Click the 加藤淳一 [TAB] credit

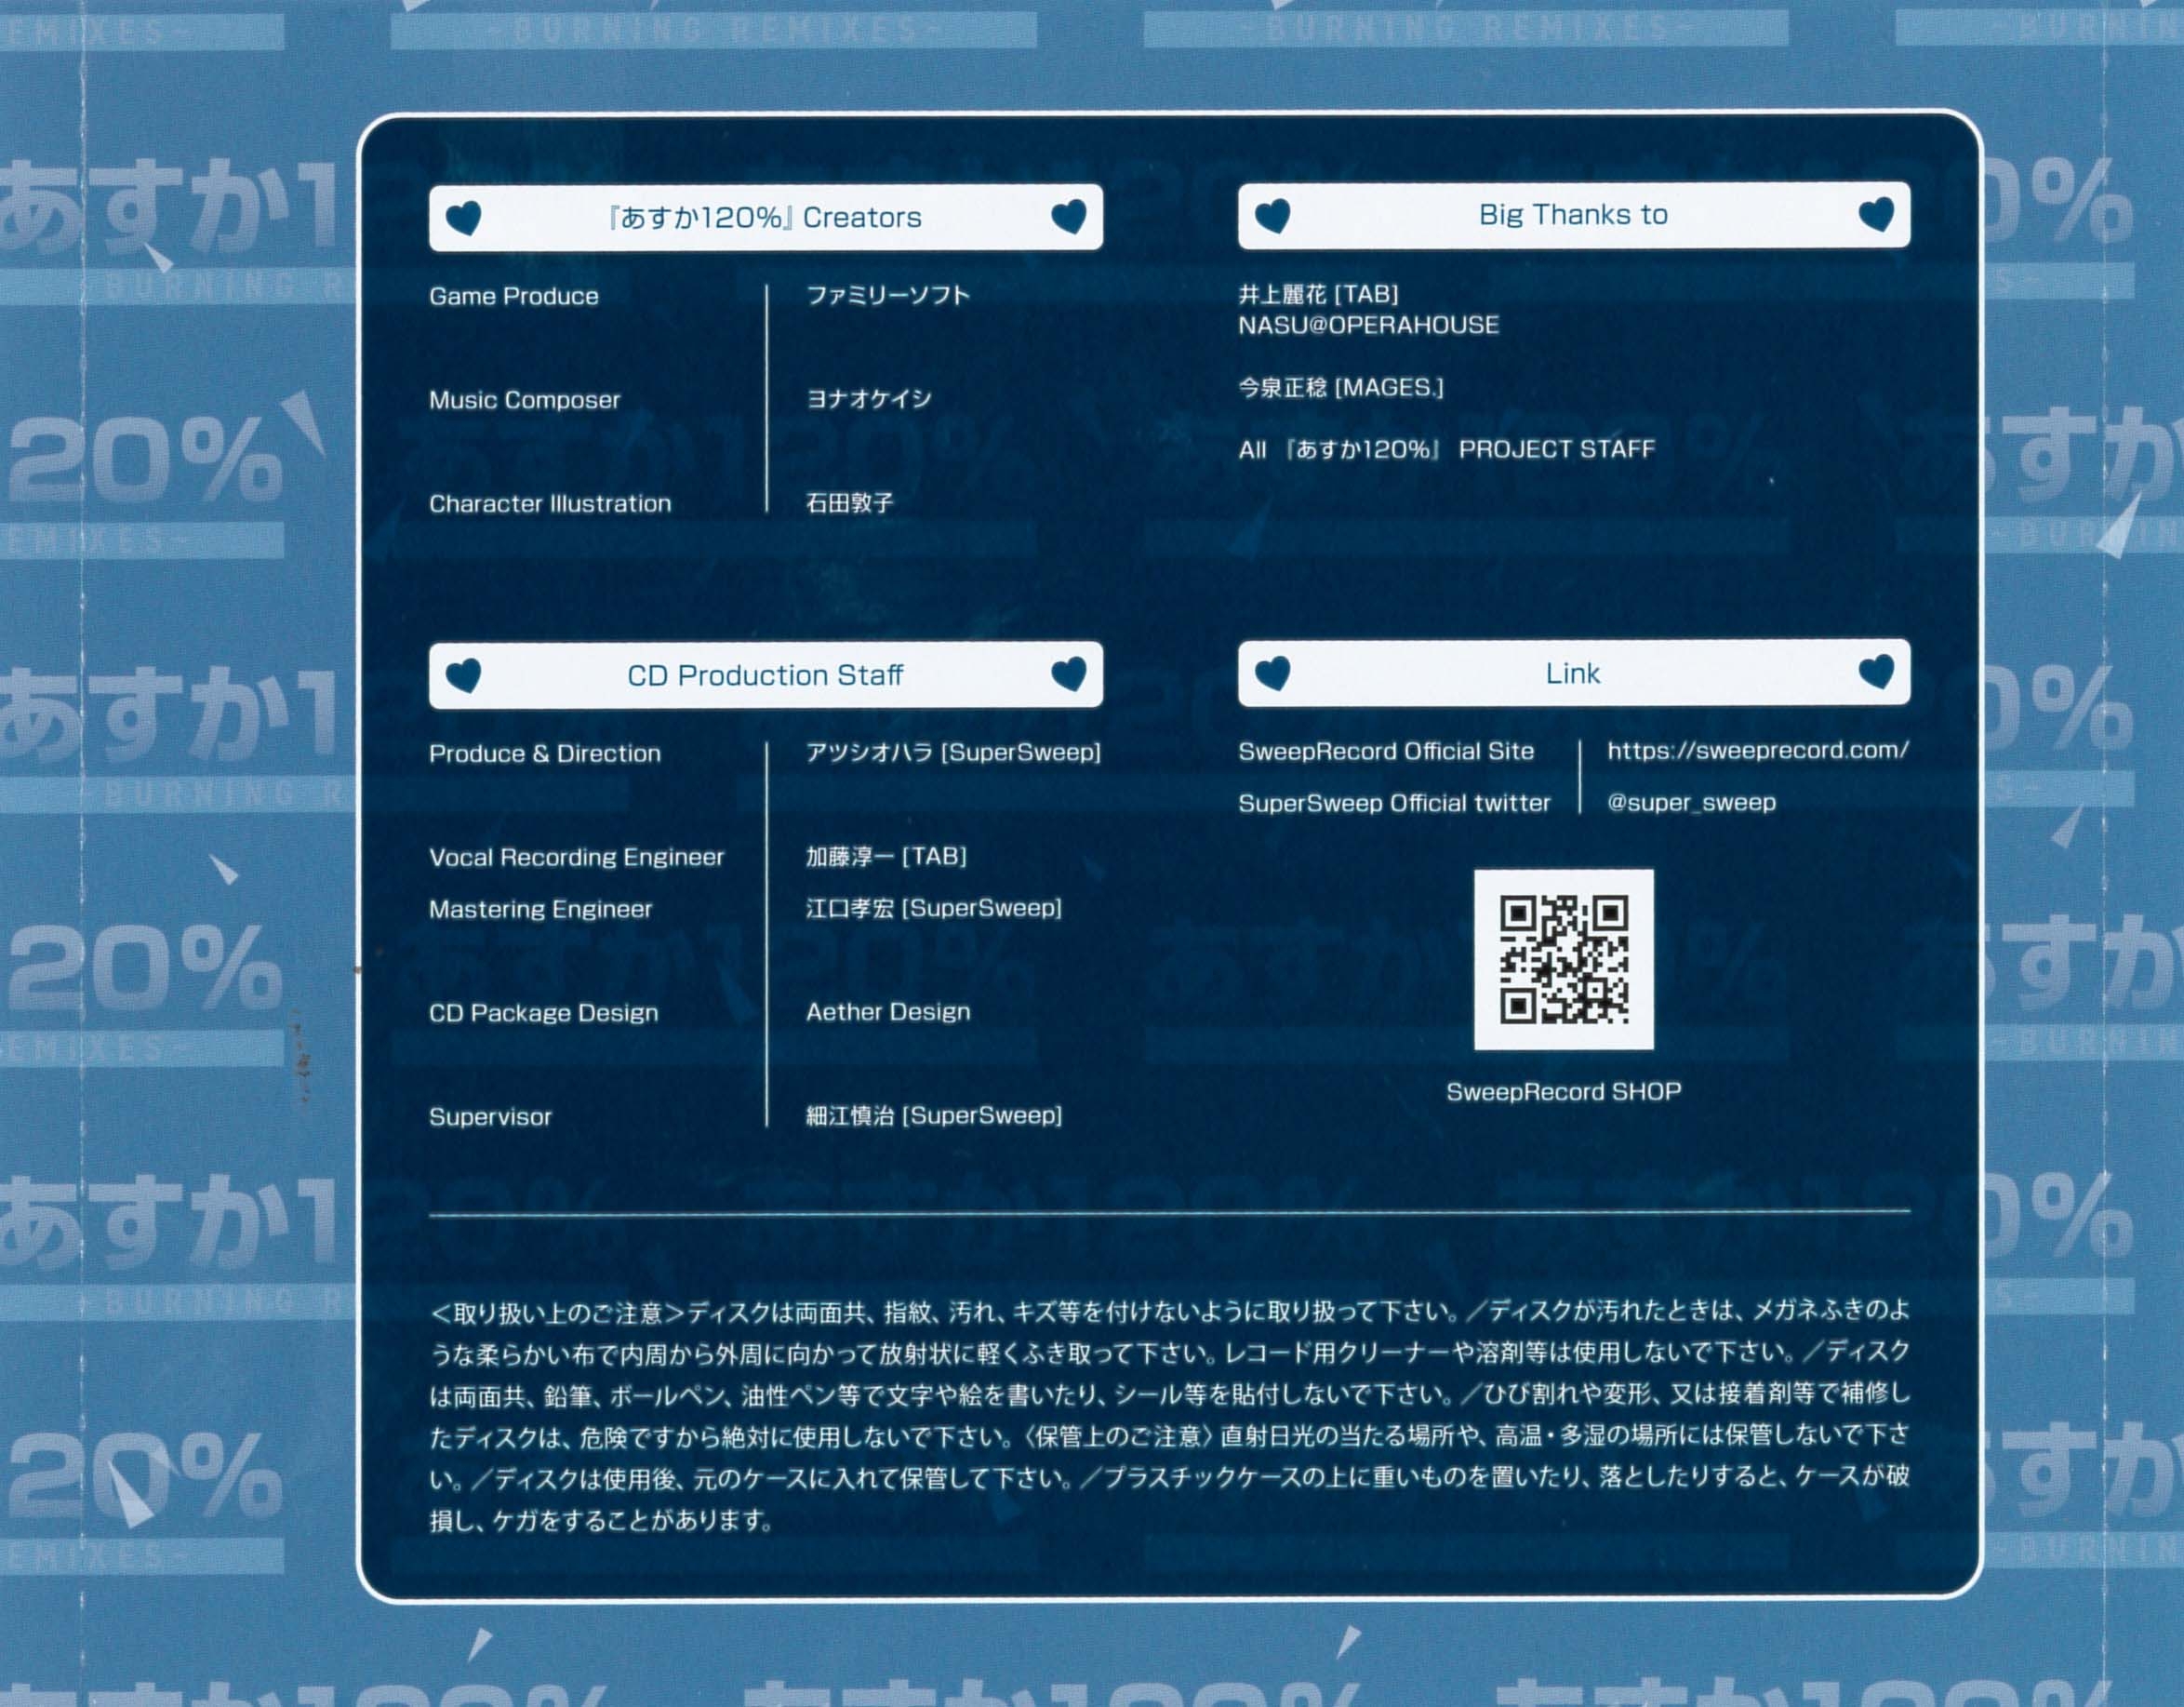coord(886,856)
